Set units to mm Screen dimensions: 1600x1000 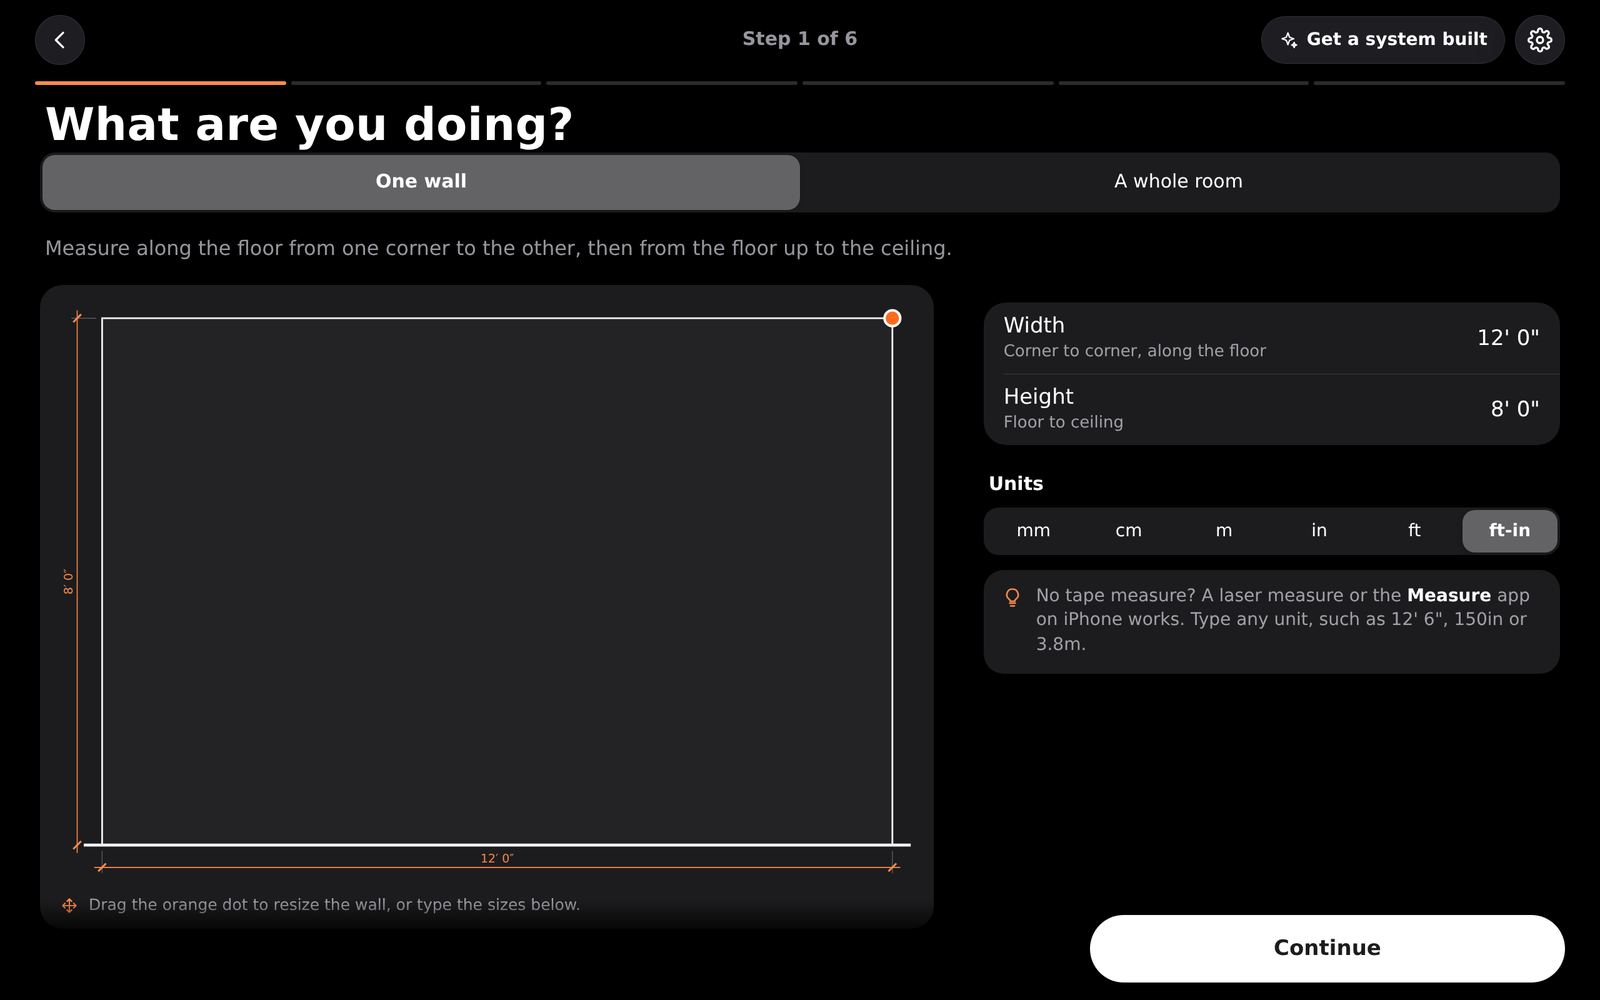click(1033, 531)
